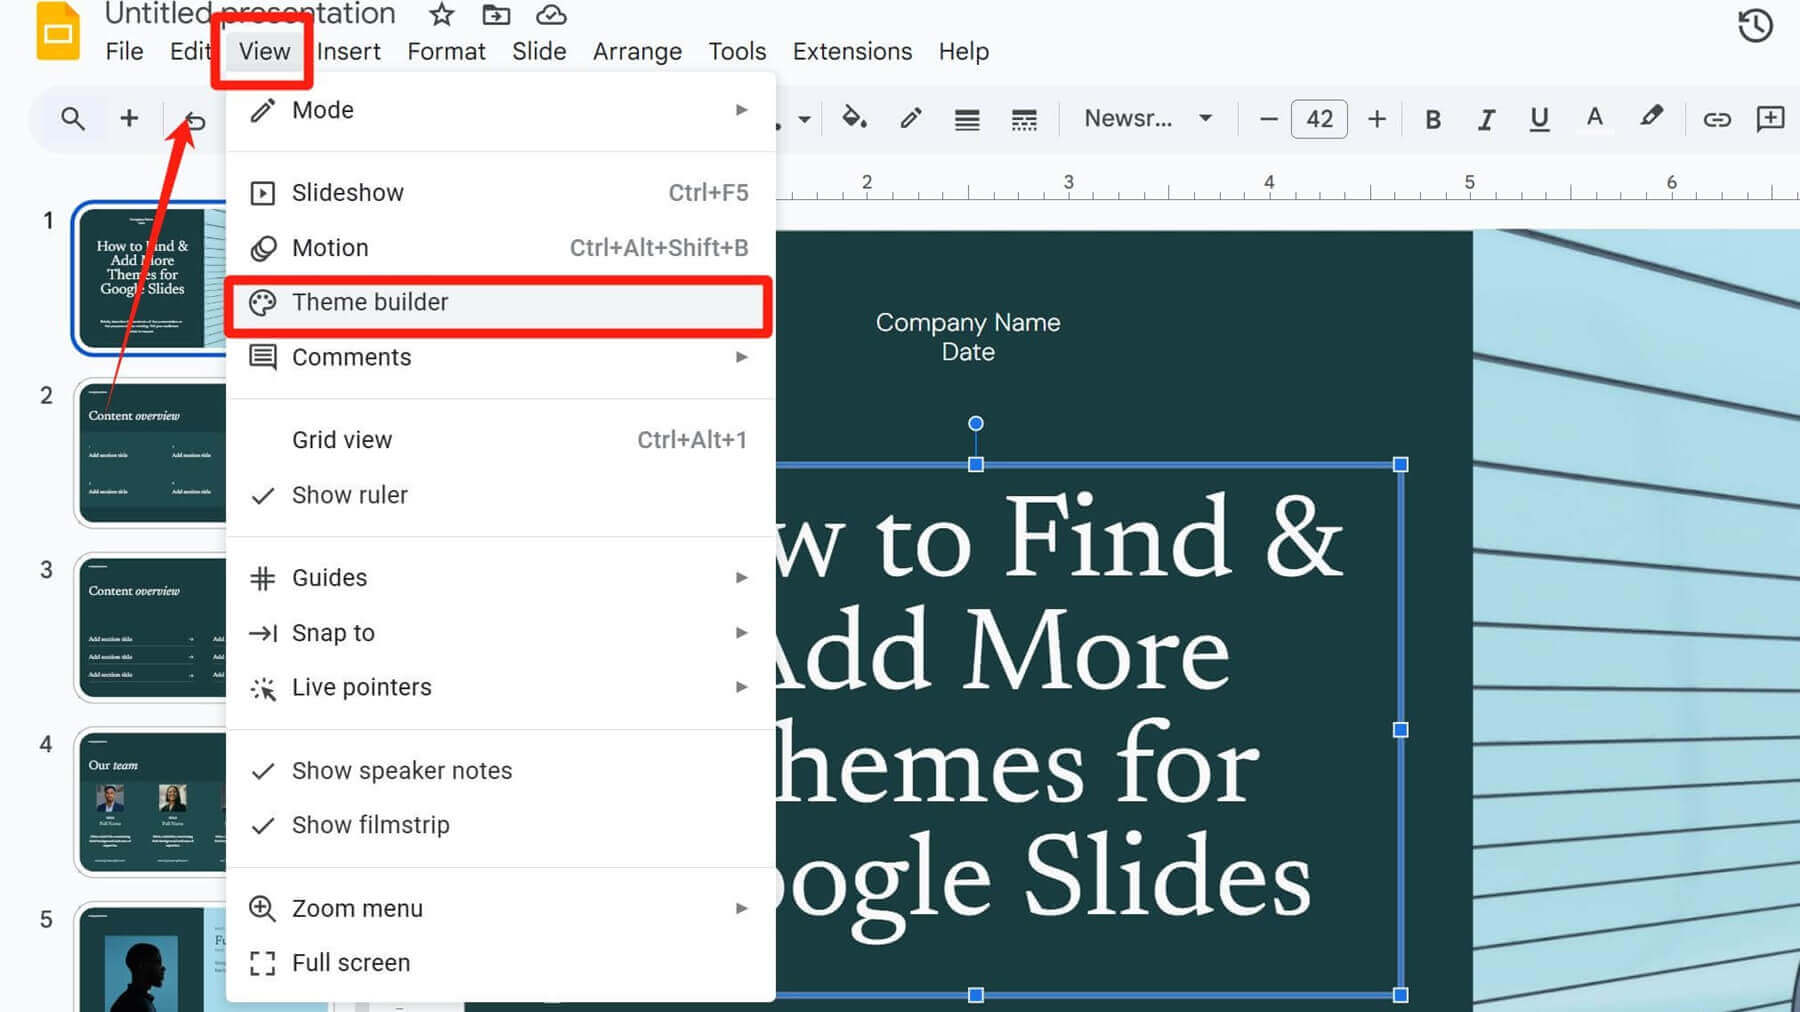Click Company Name Date text on slide
The width and height of the screenshot is (1800, 1012).
(x=967, y=337)
